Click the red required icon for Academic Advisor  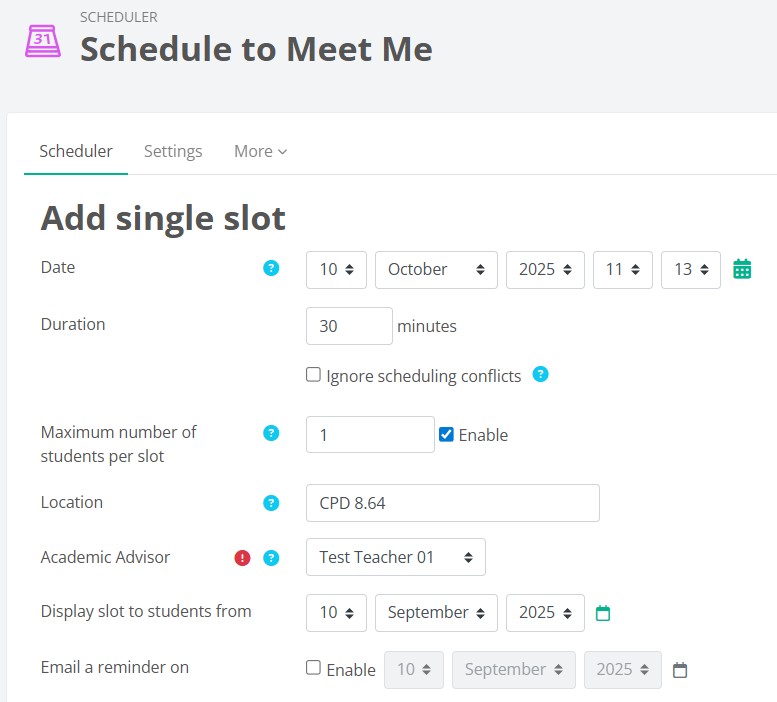[243, 558]
